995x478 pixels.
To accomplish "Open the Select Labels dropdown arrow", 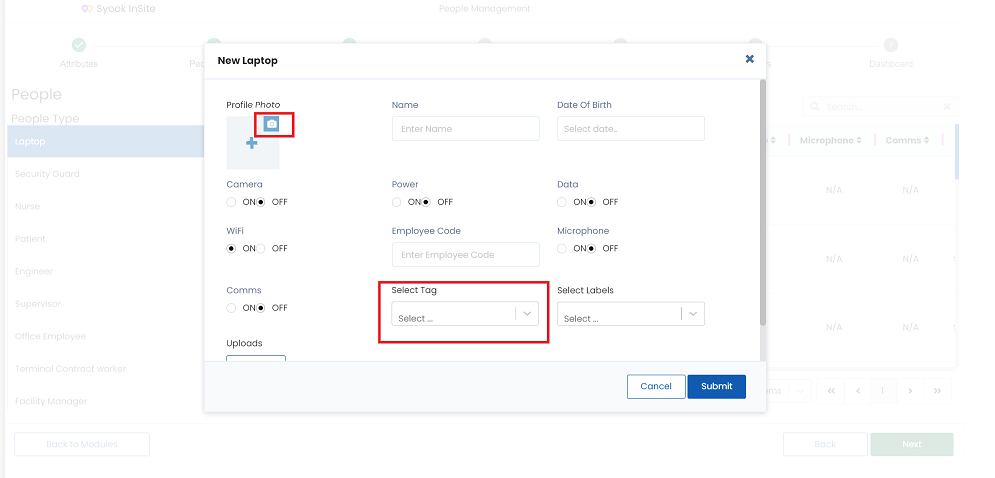I will 693,314.
